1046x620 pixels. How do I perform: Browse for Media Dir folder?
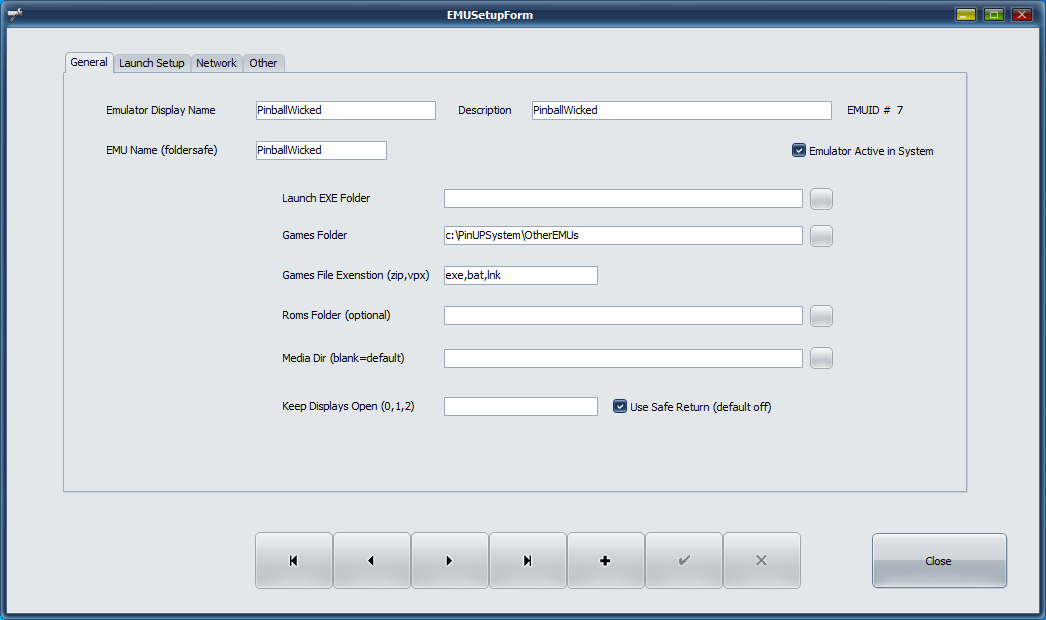click(x=821, y=358)
